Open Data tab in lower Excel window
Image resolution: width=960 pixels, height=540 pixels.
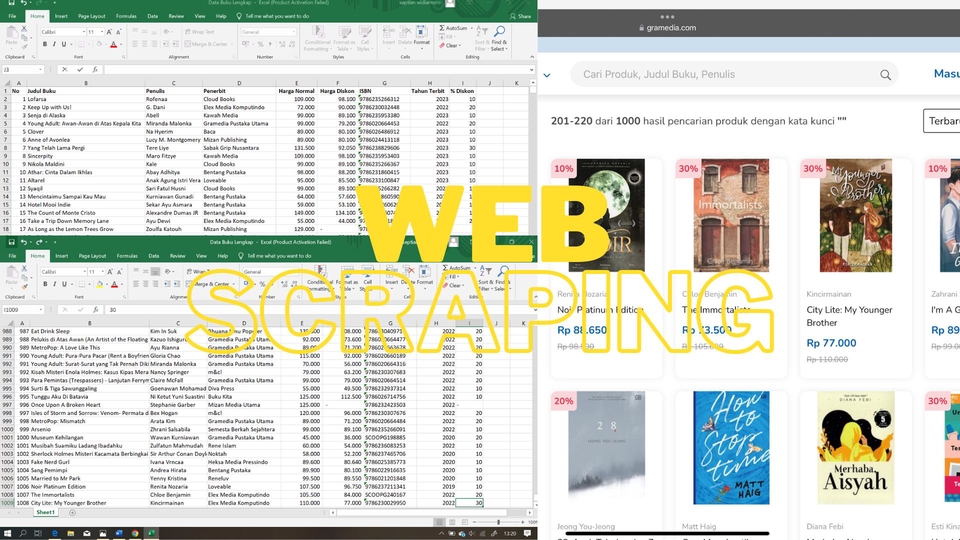tap(154, 256)
